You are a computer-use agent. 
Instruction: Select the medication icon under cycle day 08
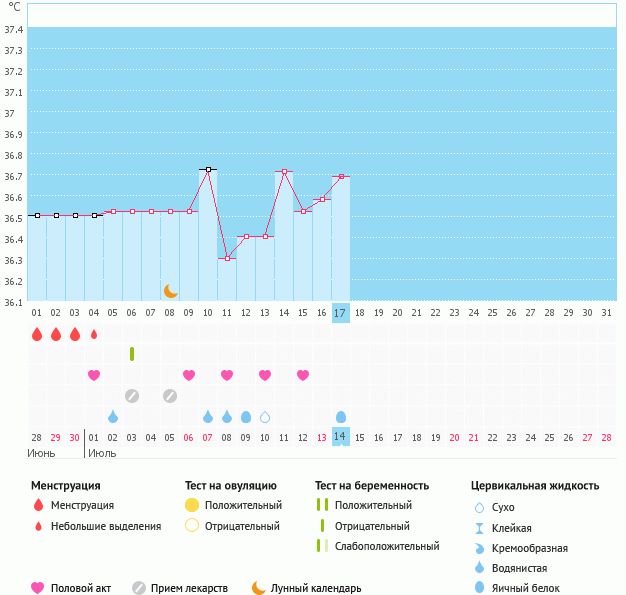coord(170,396)
